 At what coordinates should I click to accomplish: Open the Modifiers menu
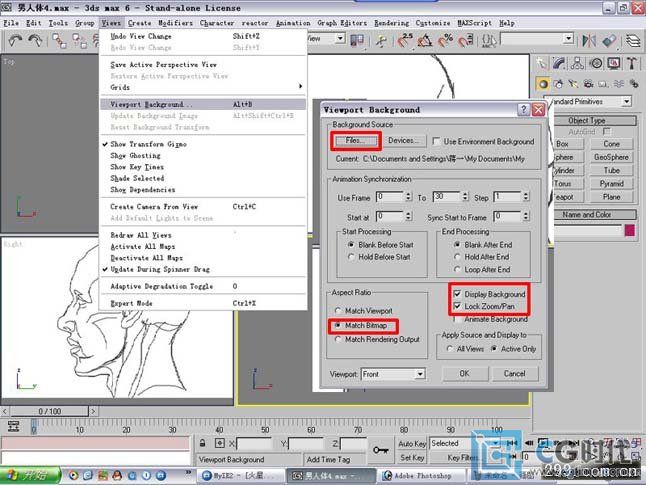coord(176,23)
